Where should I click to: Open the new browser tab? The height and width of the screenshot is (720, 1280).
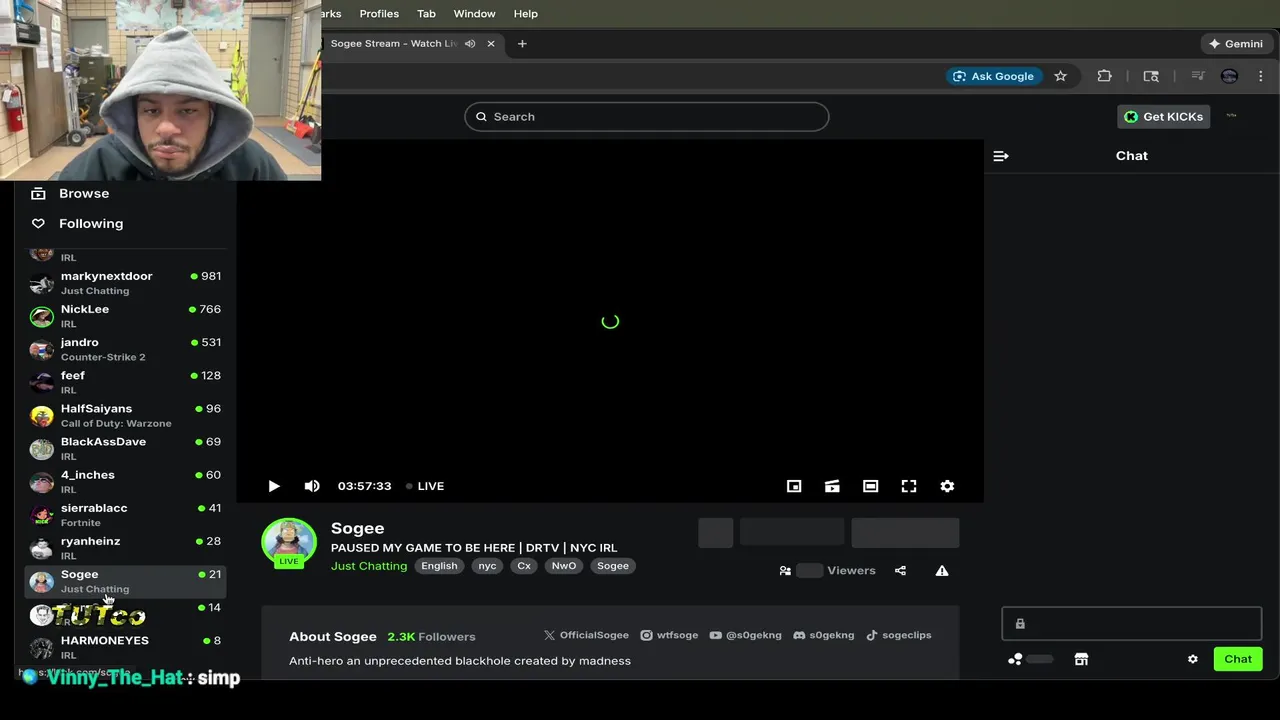tap(522, 44)
